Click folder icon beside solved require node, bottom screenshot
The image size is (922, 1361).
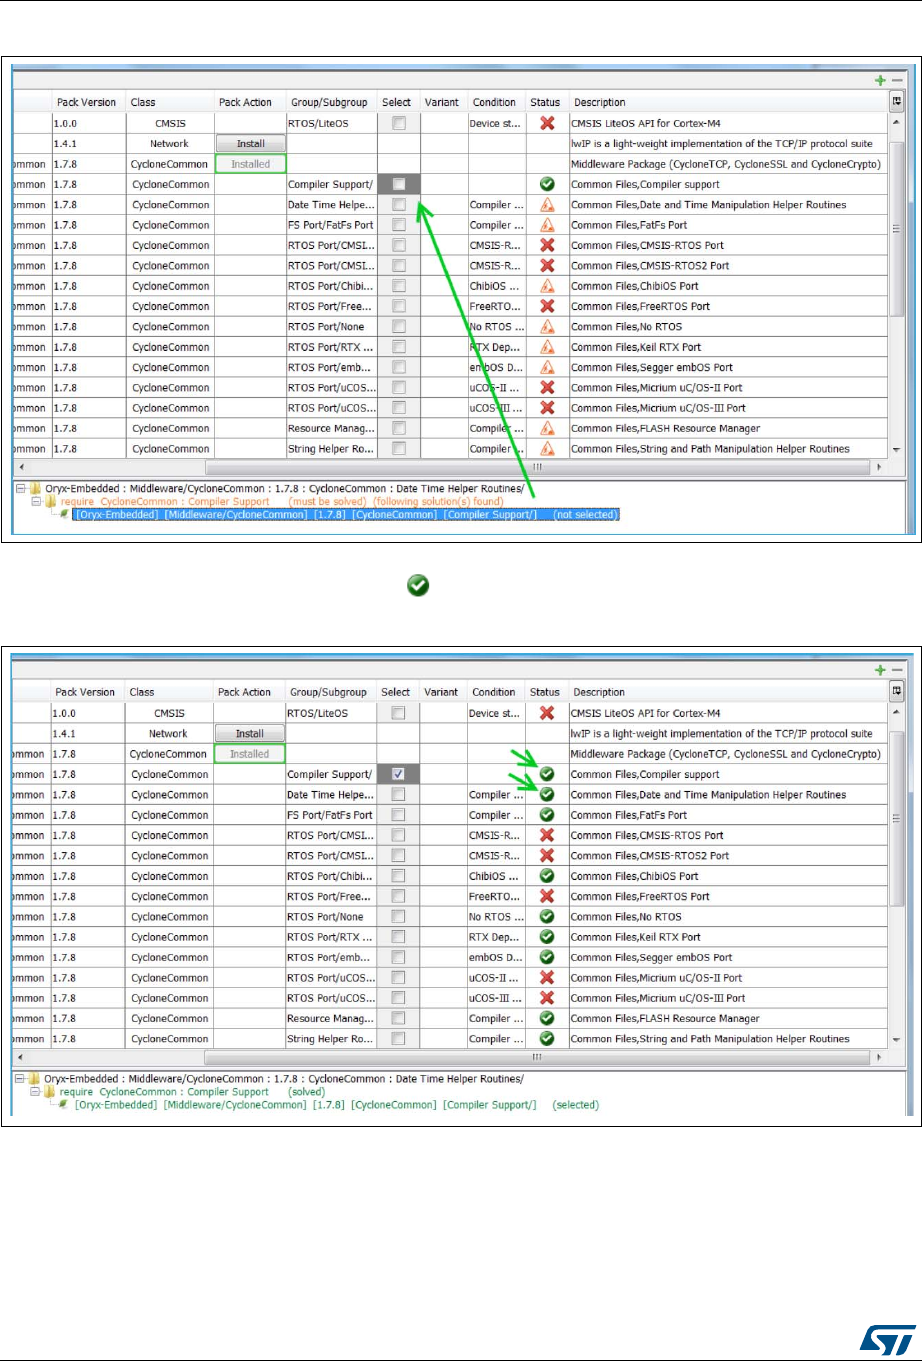[x=49, y=1092]
